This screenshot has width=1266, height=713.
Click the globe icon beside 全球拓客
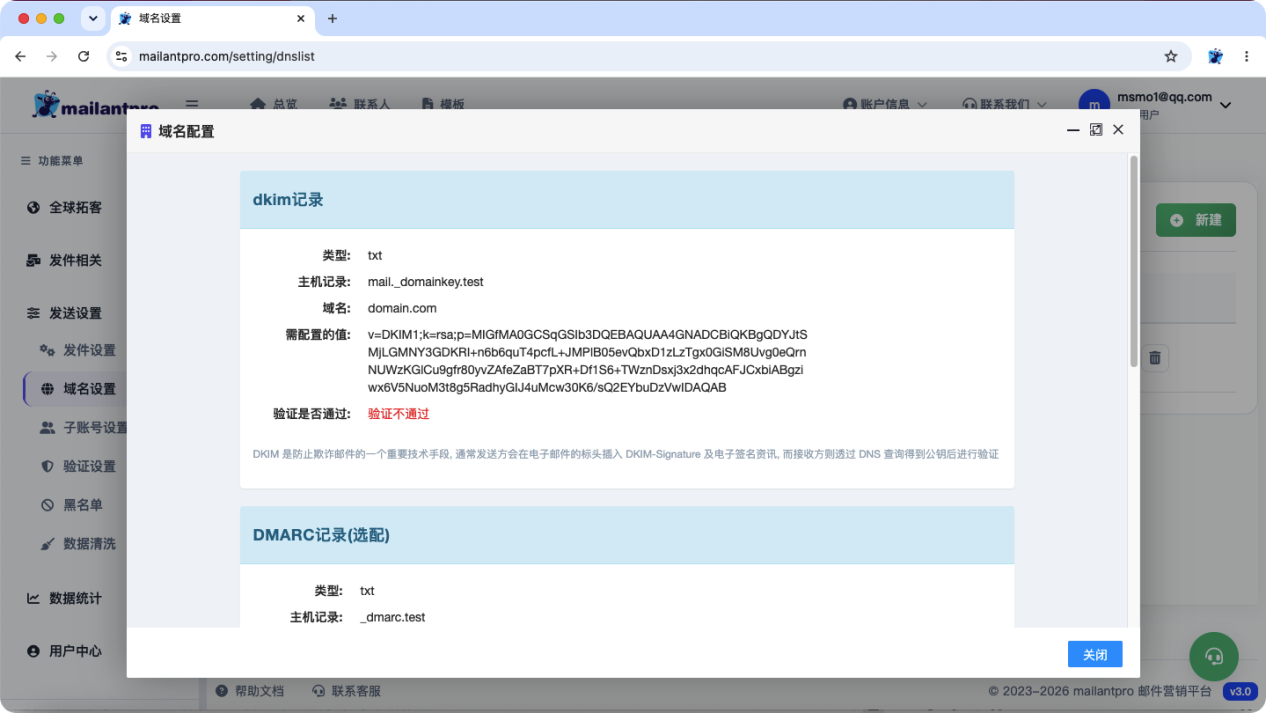click(x=33, y=208)
